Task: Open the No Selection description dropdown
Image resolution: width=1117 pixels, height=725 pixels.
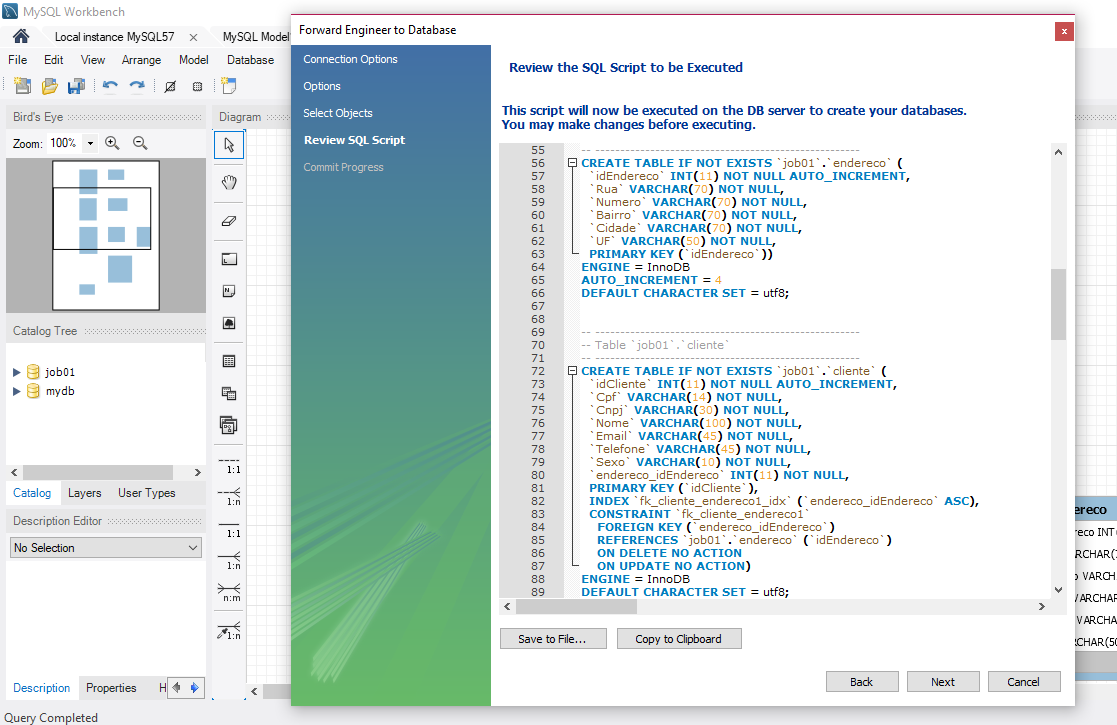Action: [106, 548]
